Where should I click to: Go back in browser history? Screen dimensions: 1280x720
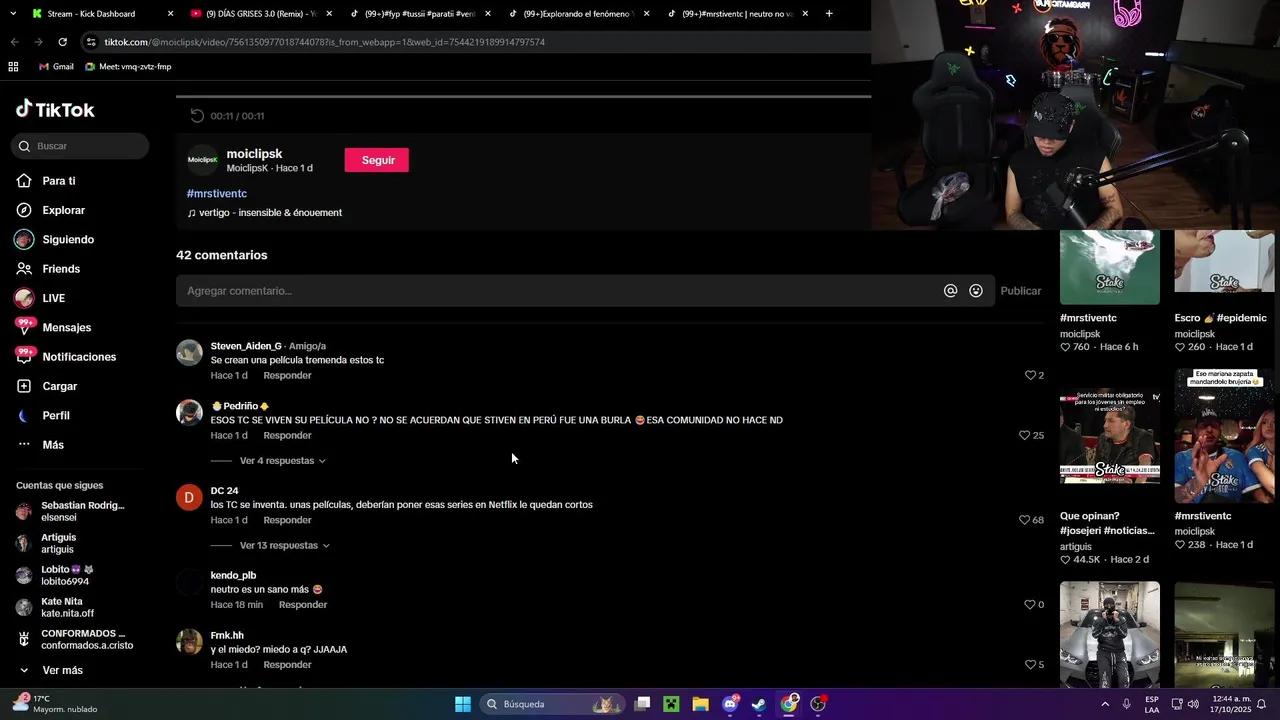click(14, 42)
